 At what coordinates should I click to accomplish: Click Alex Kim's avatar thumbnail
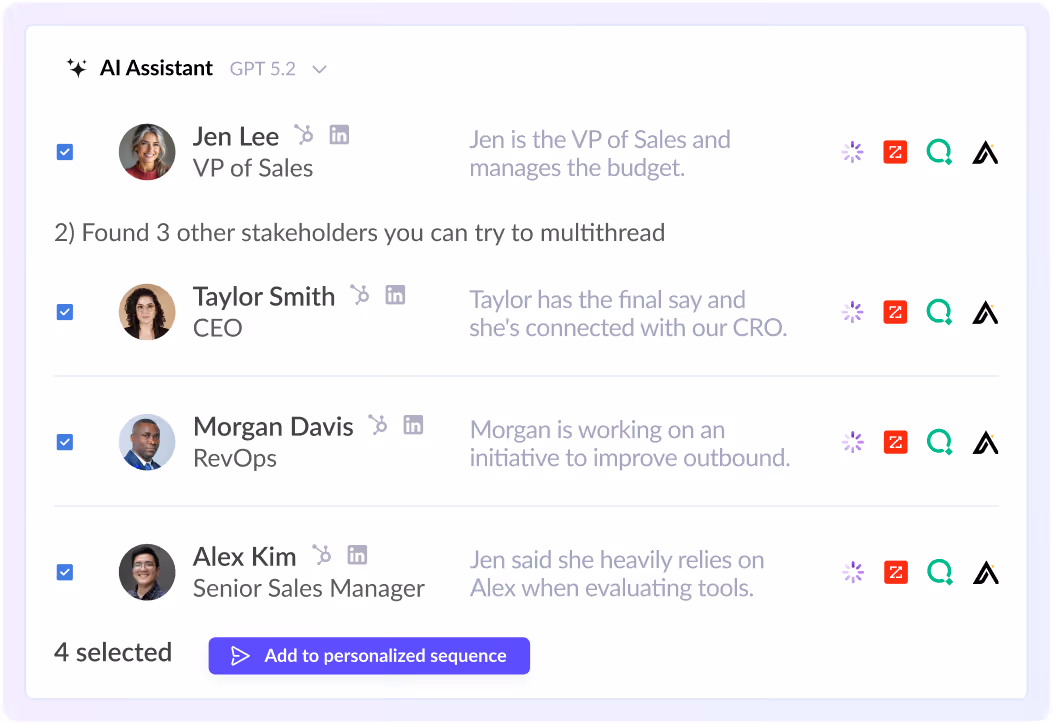[147, 572]
